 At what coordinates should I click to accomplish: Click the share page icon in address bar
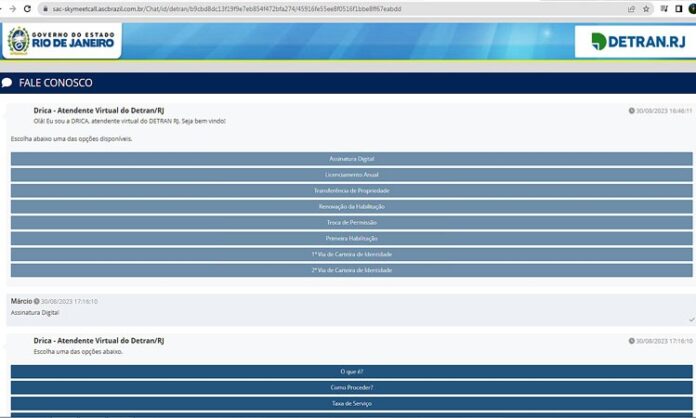point(631,8)
